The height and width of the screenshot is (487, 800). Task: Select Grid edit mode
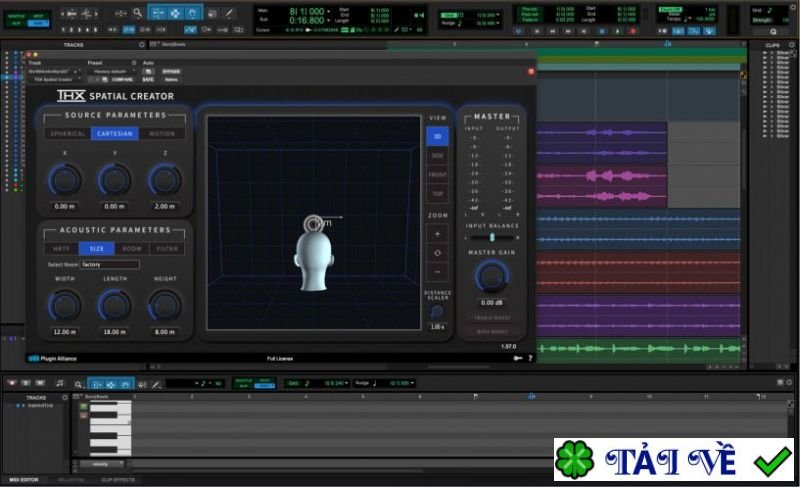tap(38, 23)
